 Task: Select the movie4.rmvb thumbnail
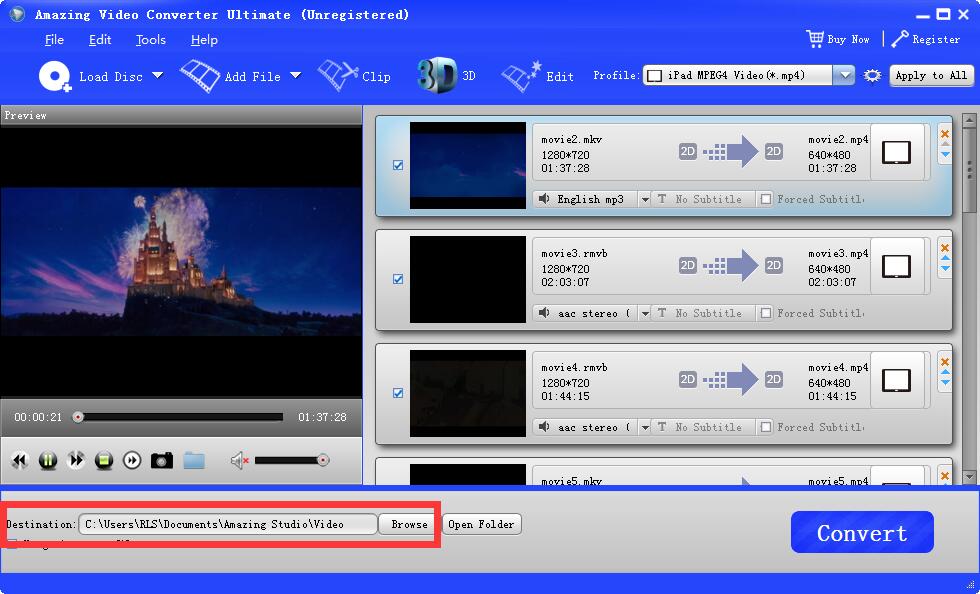[x=468, y=393]
